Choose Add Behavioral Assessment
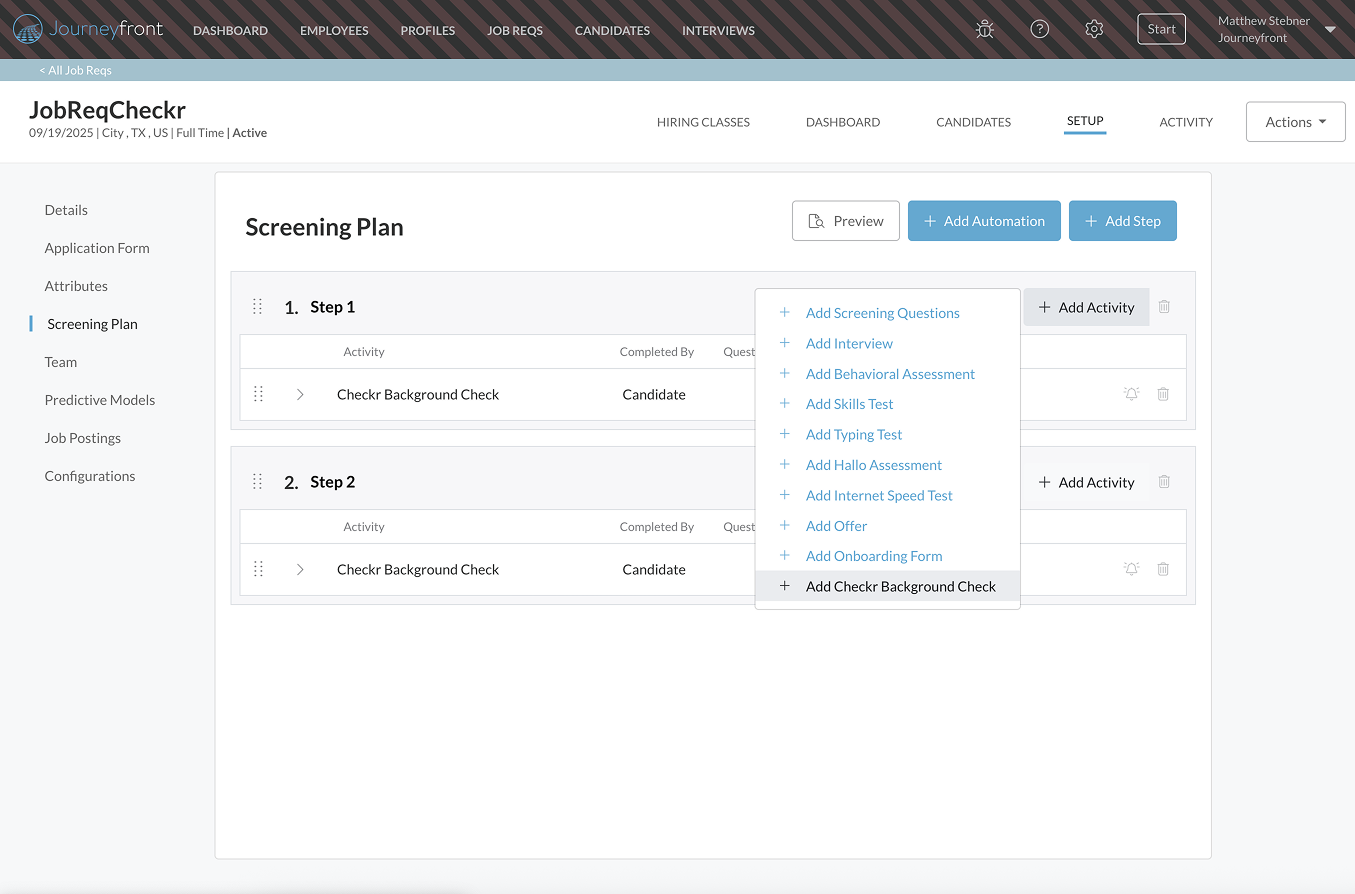Screen dimensions: 1355x894 pos(887,374)
